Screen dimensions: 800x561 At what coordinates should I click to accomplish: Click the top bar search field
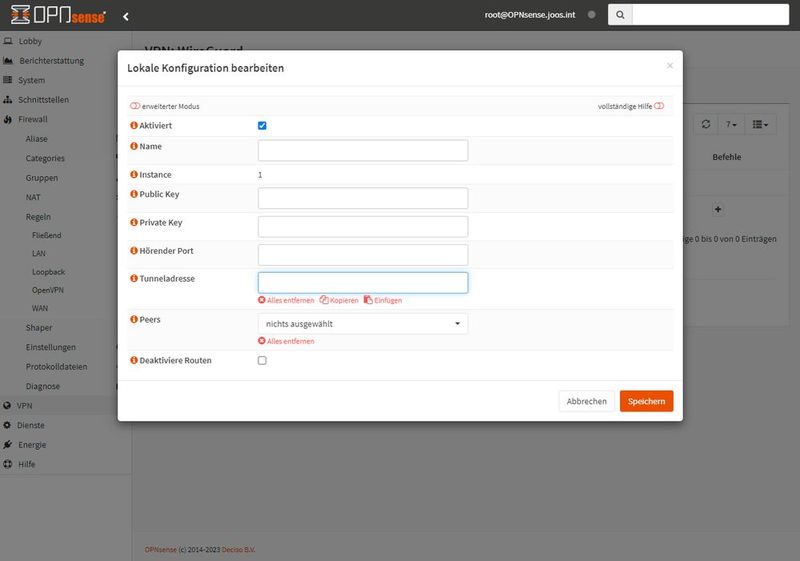coord(710,15)
